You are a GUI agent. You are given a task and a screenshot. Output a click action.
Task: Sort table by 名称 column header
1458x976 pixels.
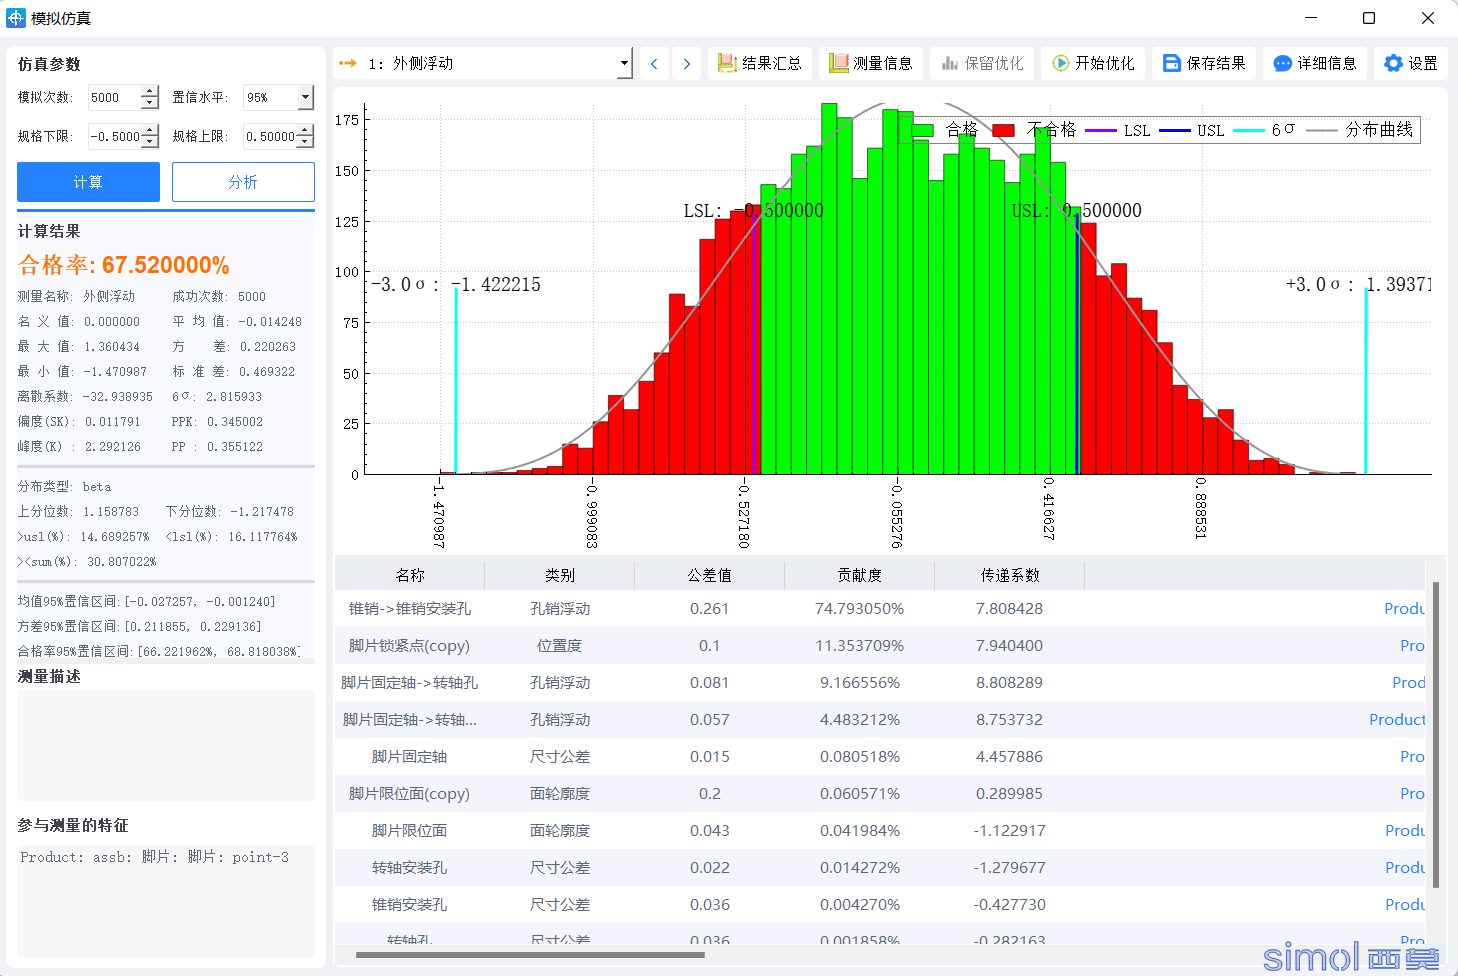click(410, 575)
